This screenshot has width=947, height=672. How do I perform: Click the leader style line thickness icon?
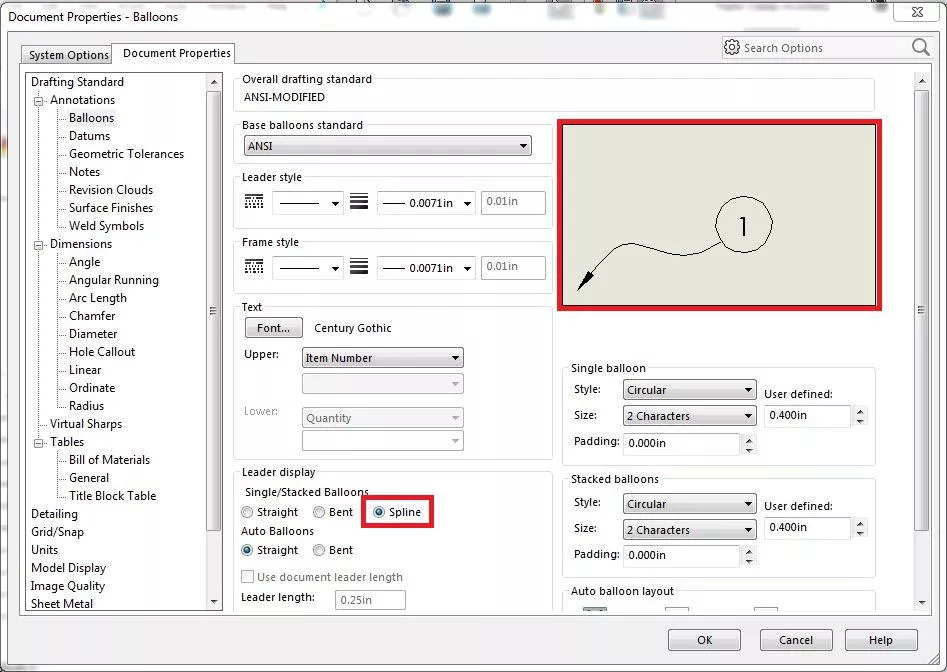tap(359, 202)
